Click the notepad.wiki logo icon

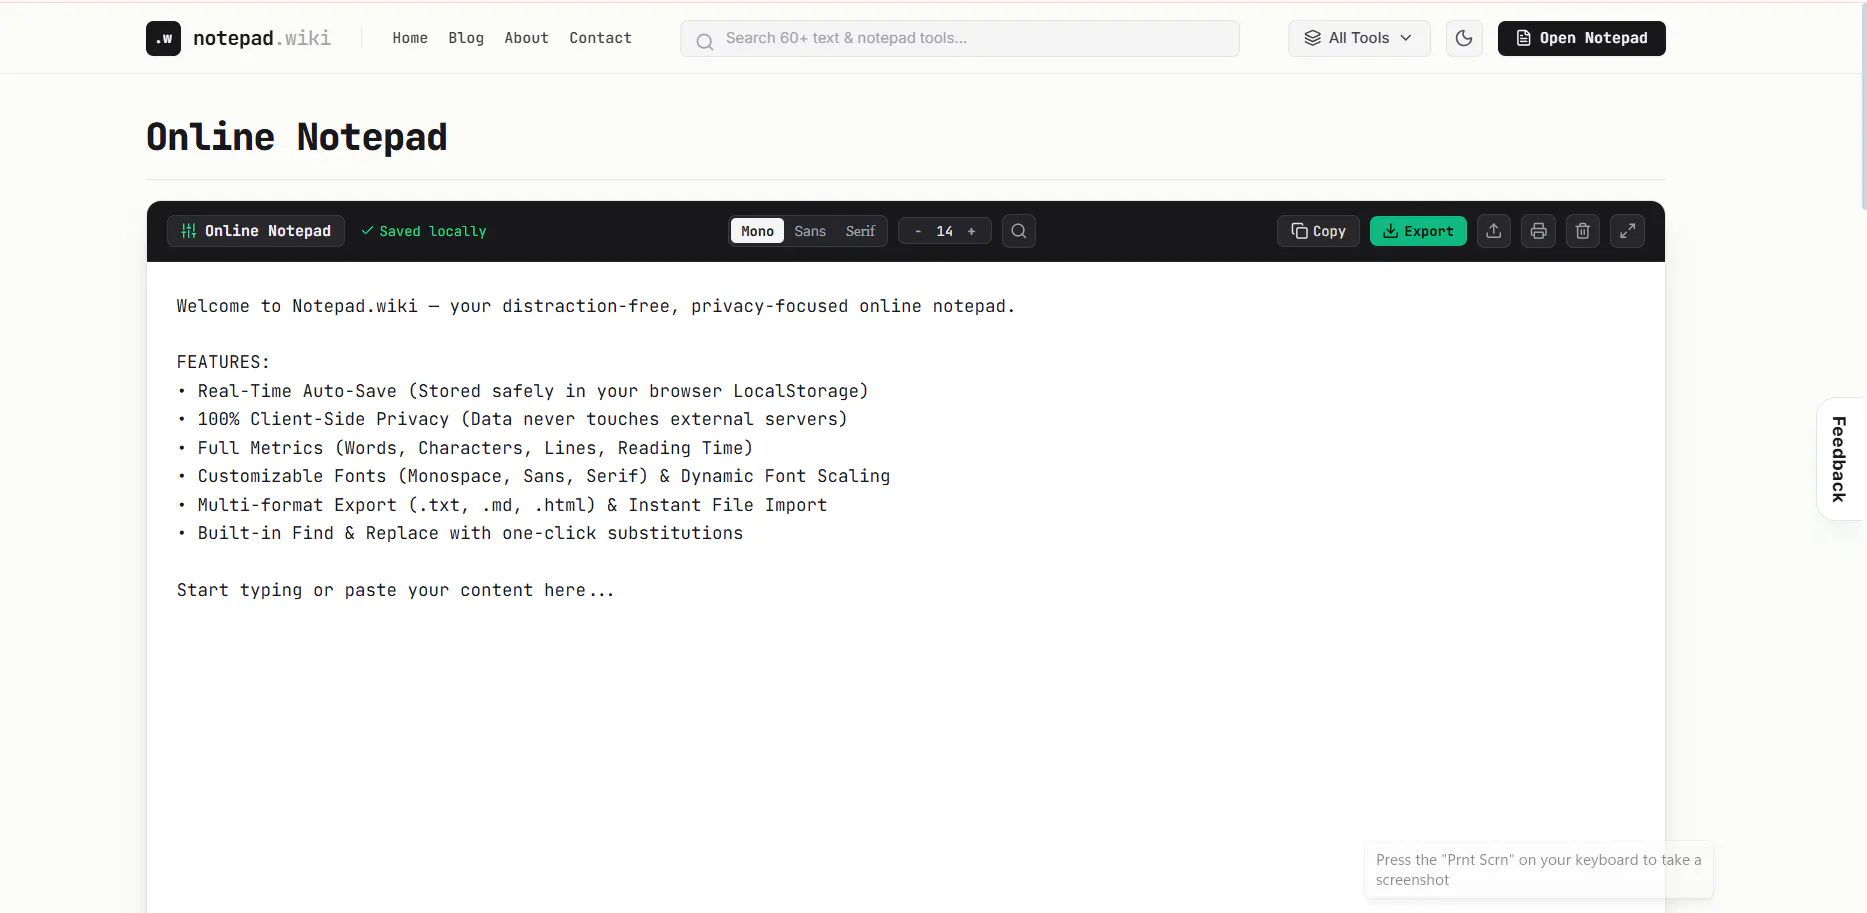click(x=163, y=38)
